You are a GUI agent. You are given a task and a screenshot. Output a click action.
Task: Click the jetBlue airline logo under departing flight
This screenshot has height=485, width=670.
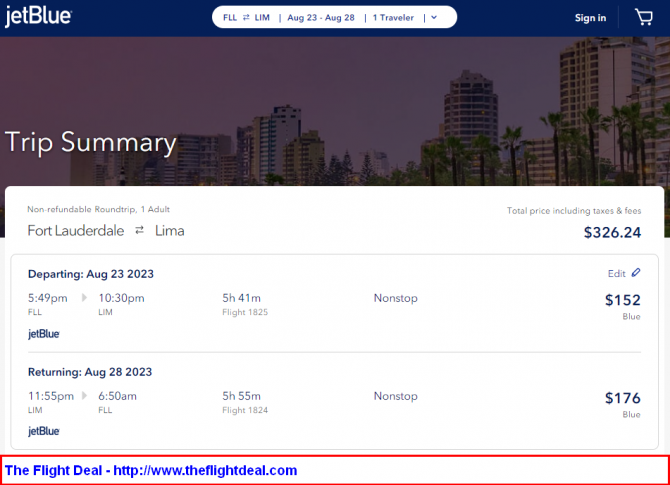point(44,334)
